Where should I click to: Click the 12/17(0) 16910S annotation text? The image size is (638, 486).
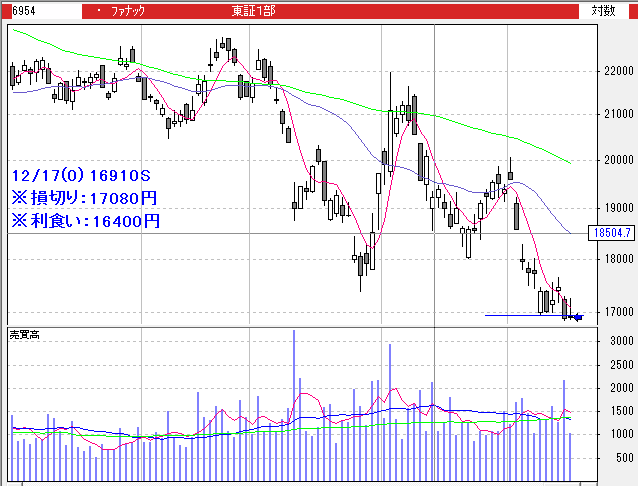(x=82, y=171)
